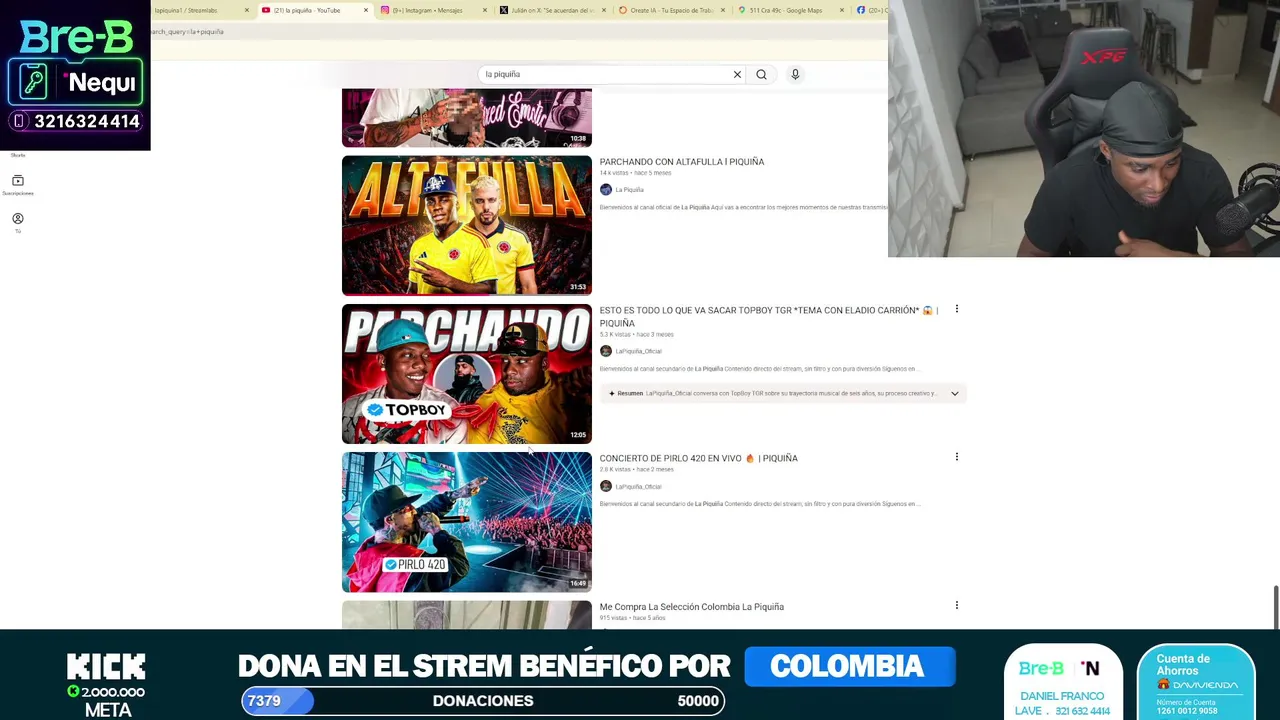The width and height of the screenshot is (1280, 720).
Task: Open the TOPBOY TGR Eladio Carrión video title
Action: 768,317
